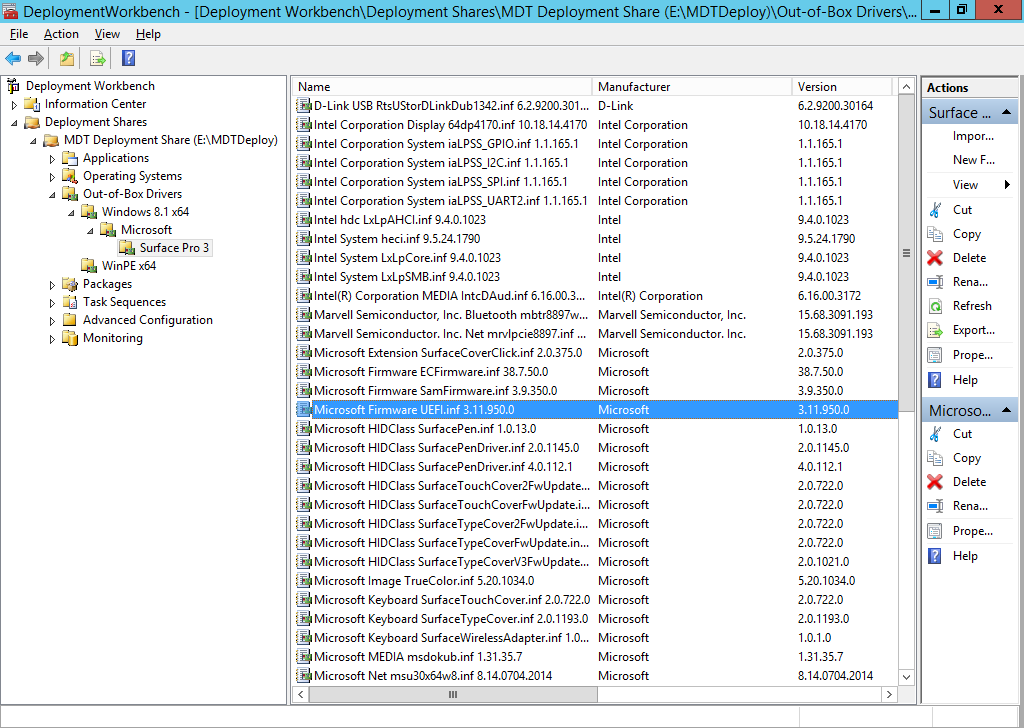The width and height of the screenshot is (1024, 728).
Task: Click the Surface Pro 3 folder icon
Action: pos(127,247)
